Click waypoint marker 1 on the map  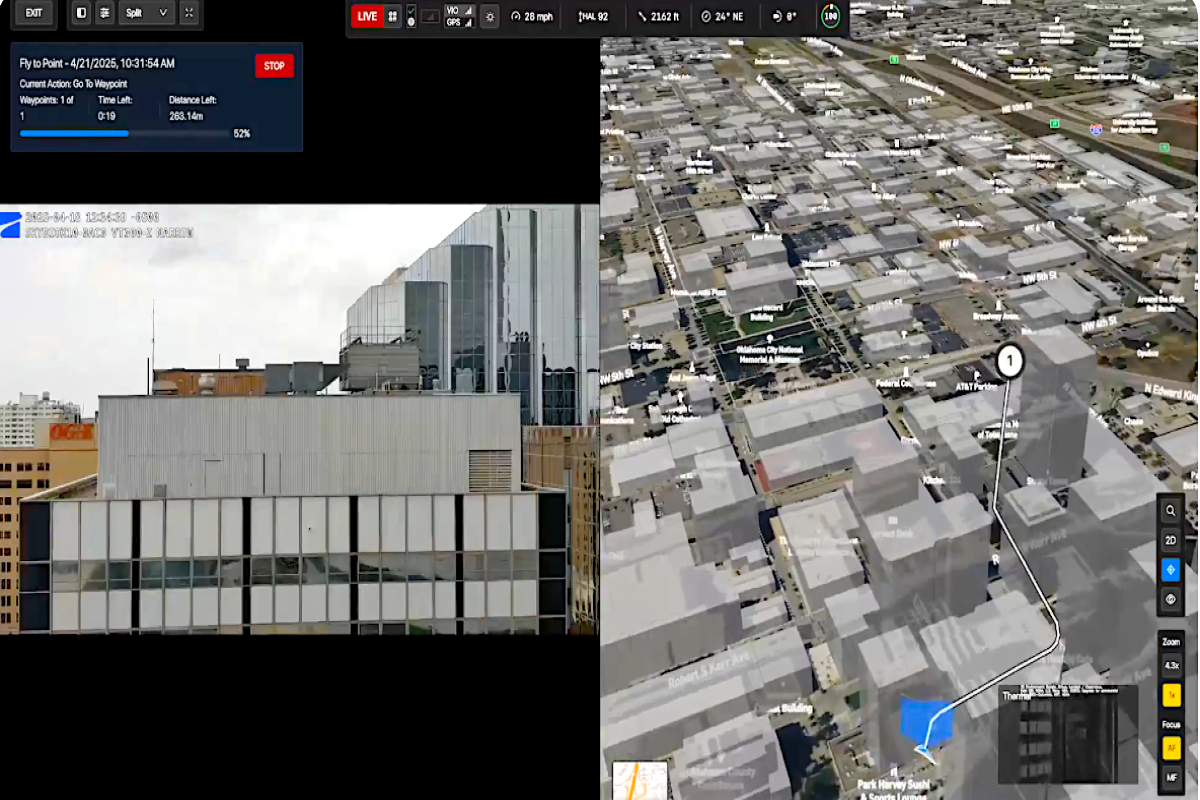click(1009, 361)
